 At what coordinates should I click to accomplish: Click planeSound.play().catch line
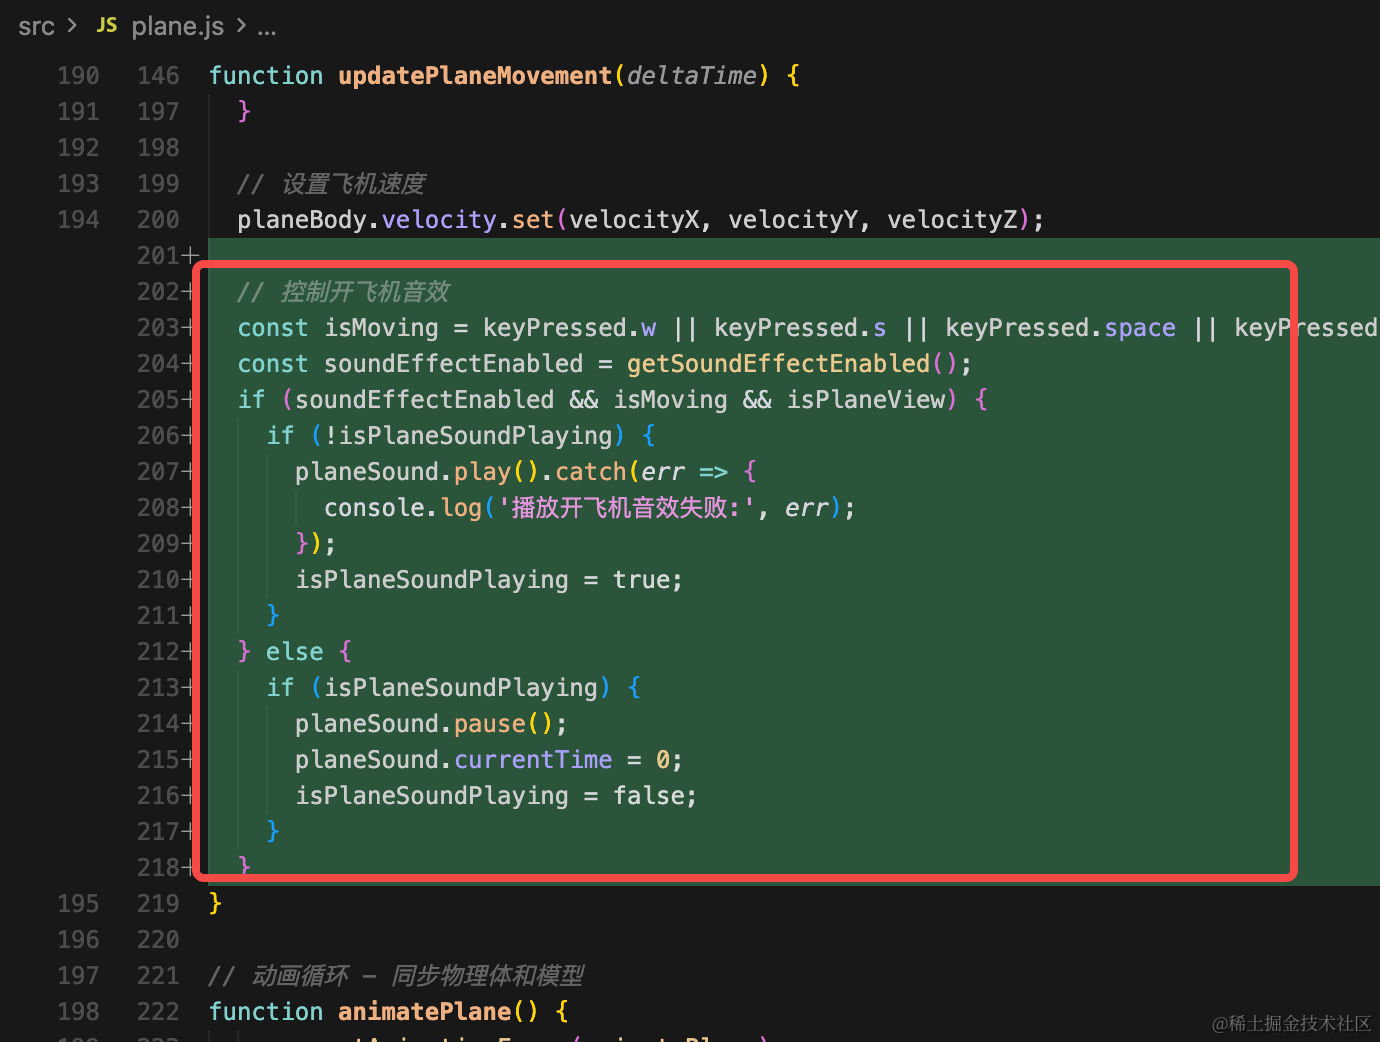526,472
